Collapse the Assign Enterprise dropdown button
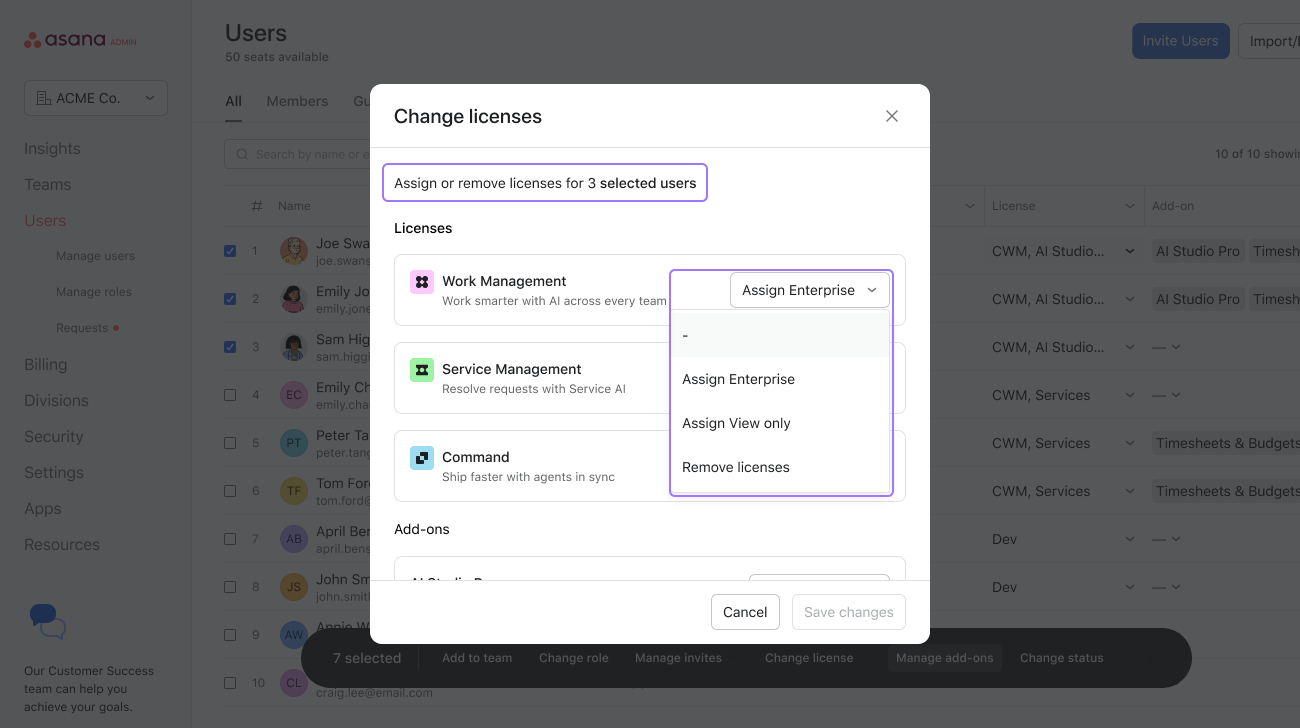Image resolution: width=1300 pixels, height=728 pixels. point(810,290)
